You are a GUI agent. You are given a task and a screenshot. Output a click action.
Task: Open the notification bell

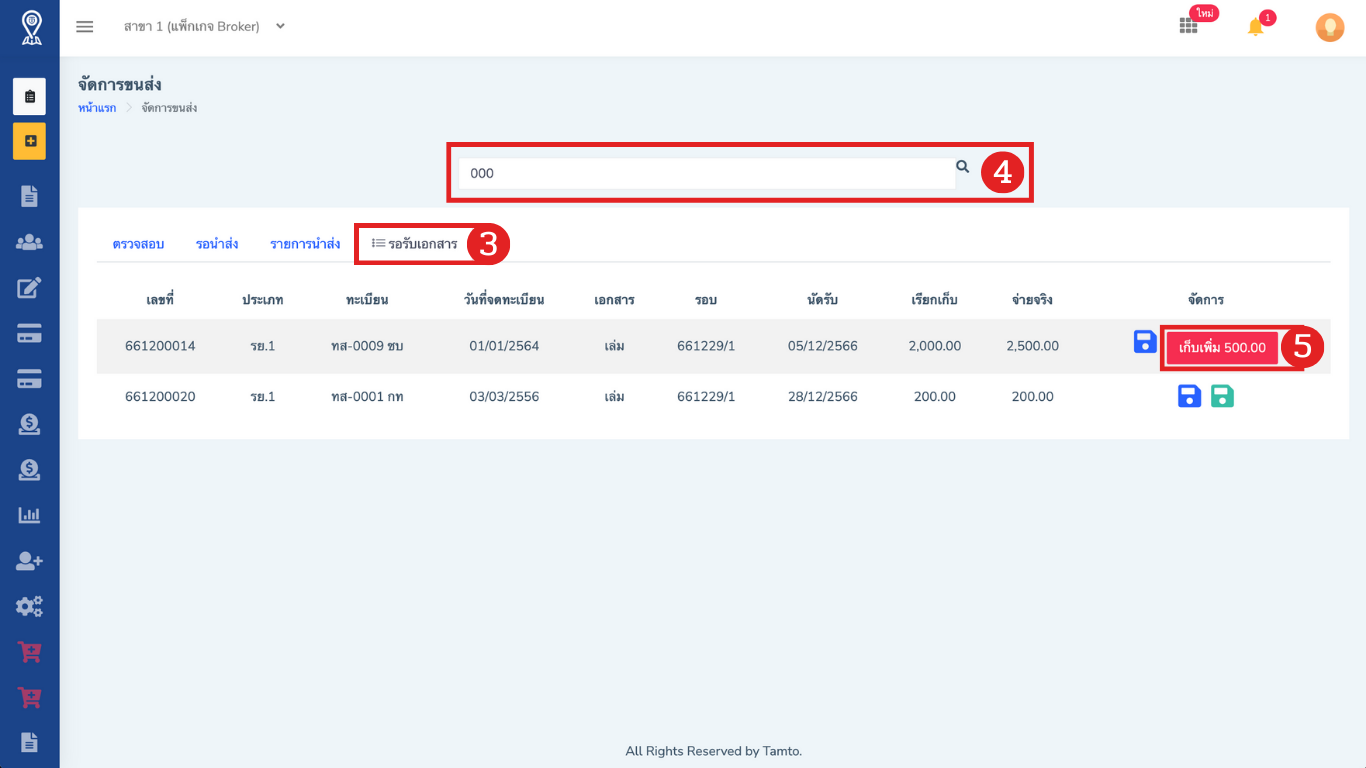[x=1256, y=27]
